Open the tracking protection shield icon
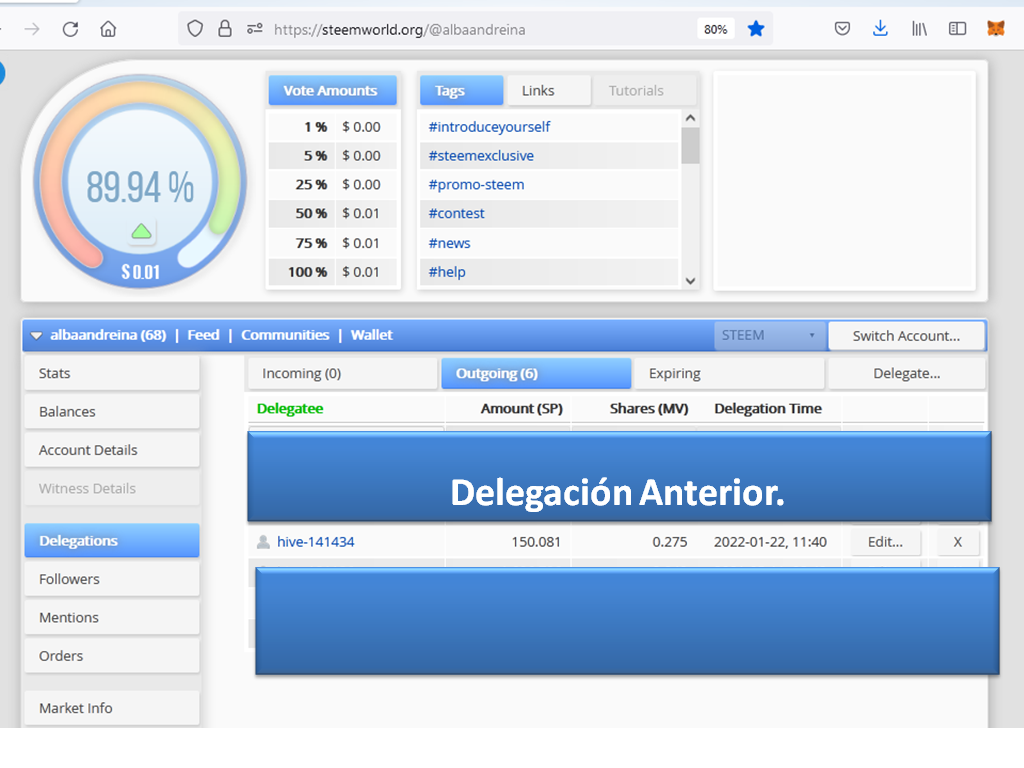1024x768 pixels. [195, 29]
